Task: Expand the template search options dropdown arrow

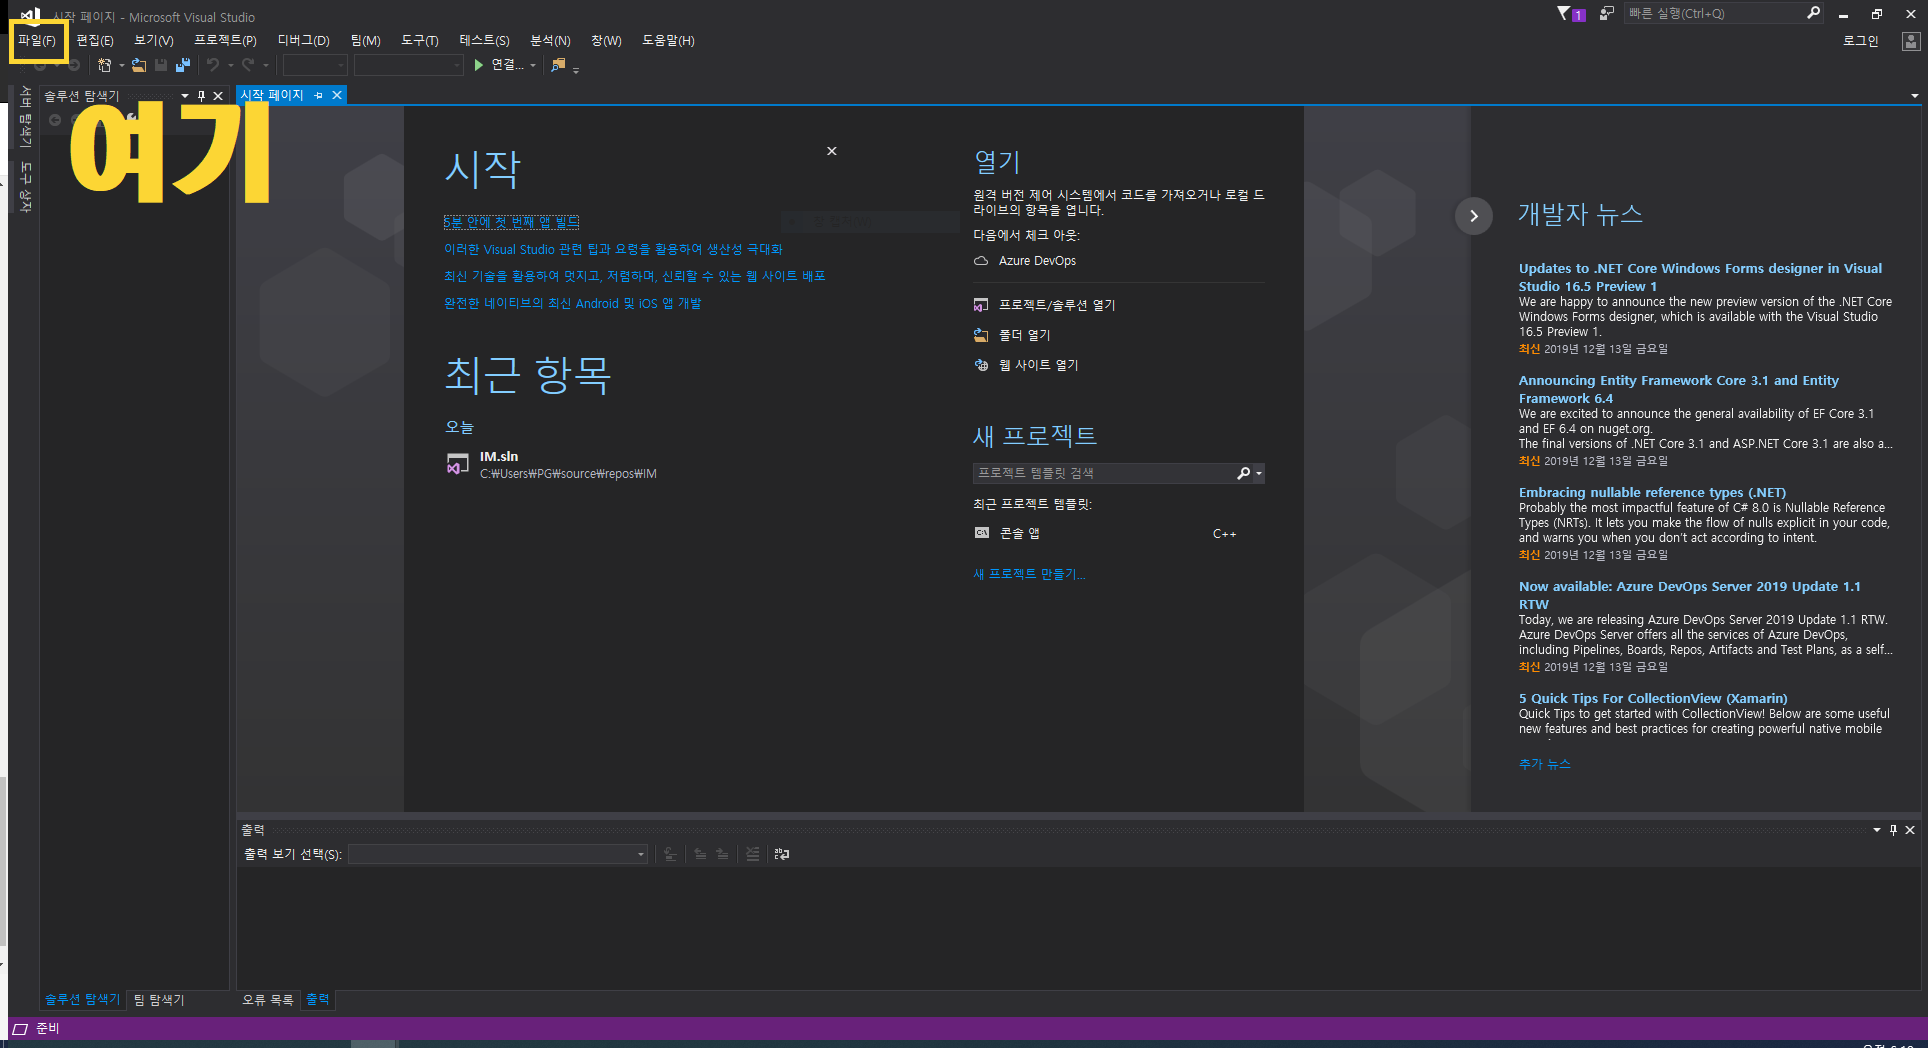Action: (1259, 473)
